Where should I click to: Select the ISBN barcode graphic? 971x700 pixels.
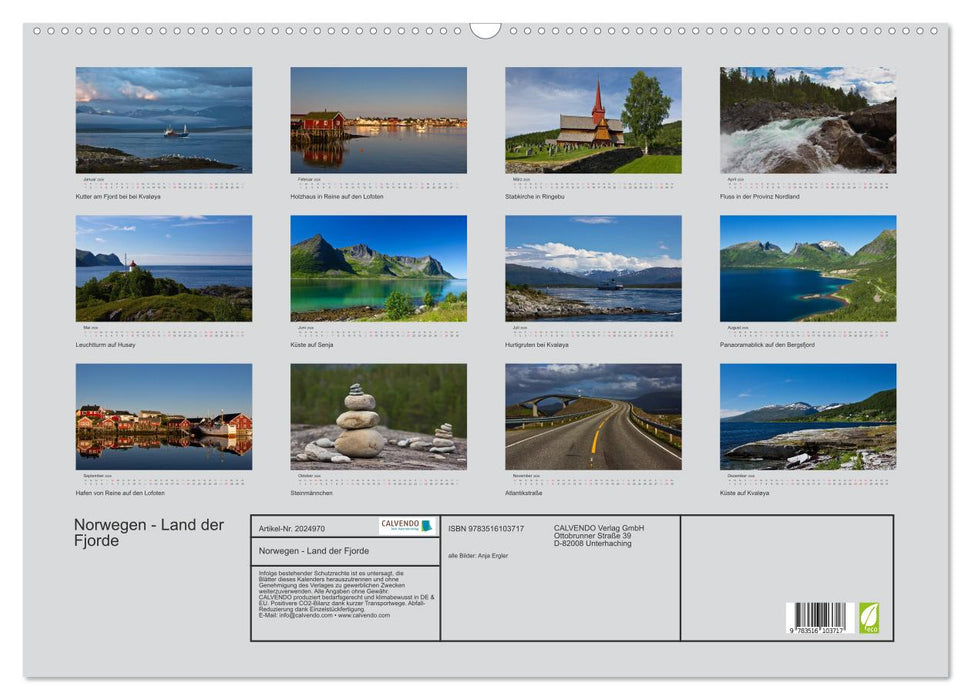pos(820,617)
